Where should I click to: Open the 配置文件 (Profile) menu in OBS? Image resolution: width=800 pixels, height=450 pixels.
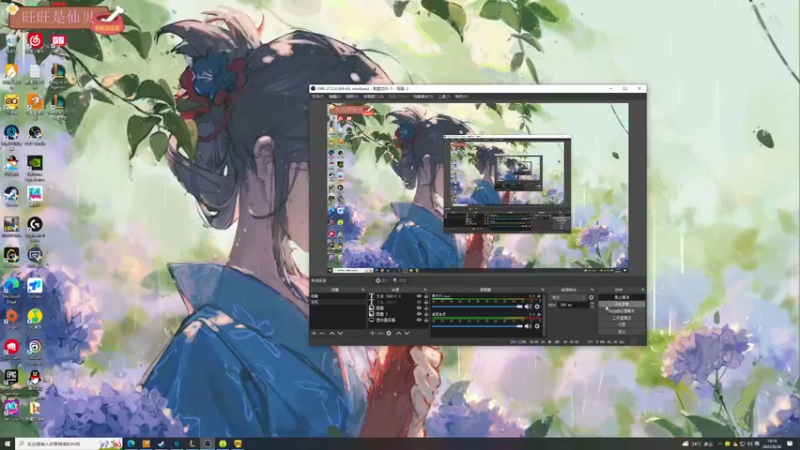point(398,96)
